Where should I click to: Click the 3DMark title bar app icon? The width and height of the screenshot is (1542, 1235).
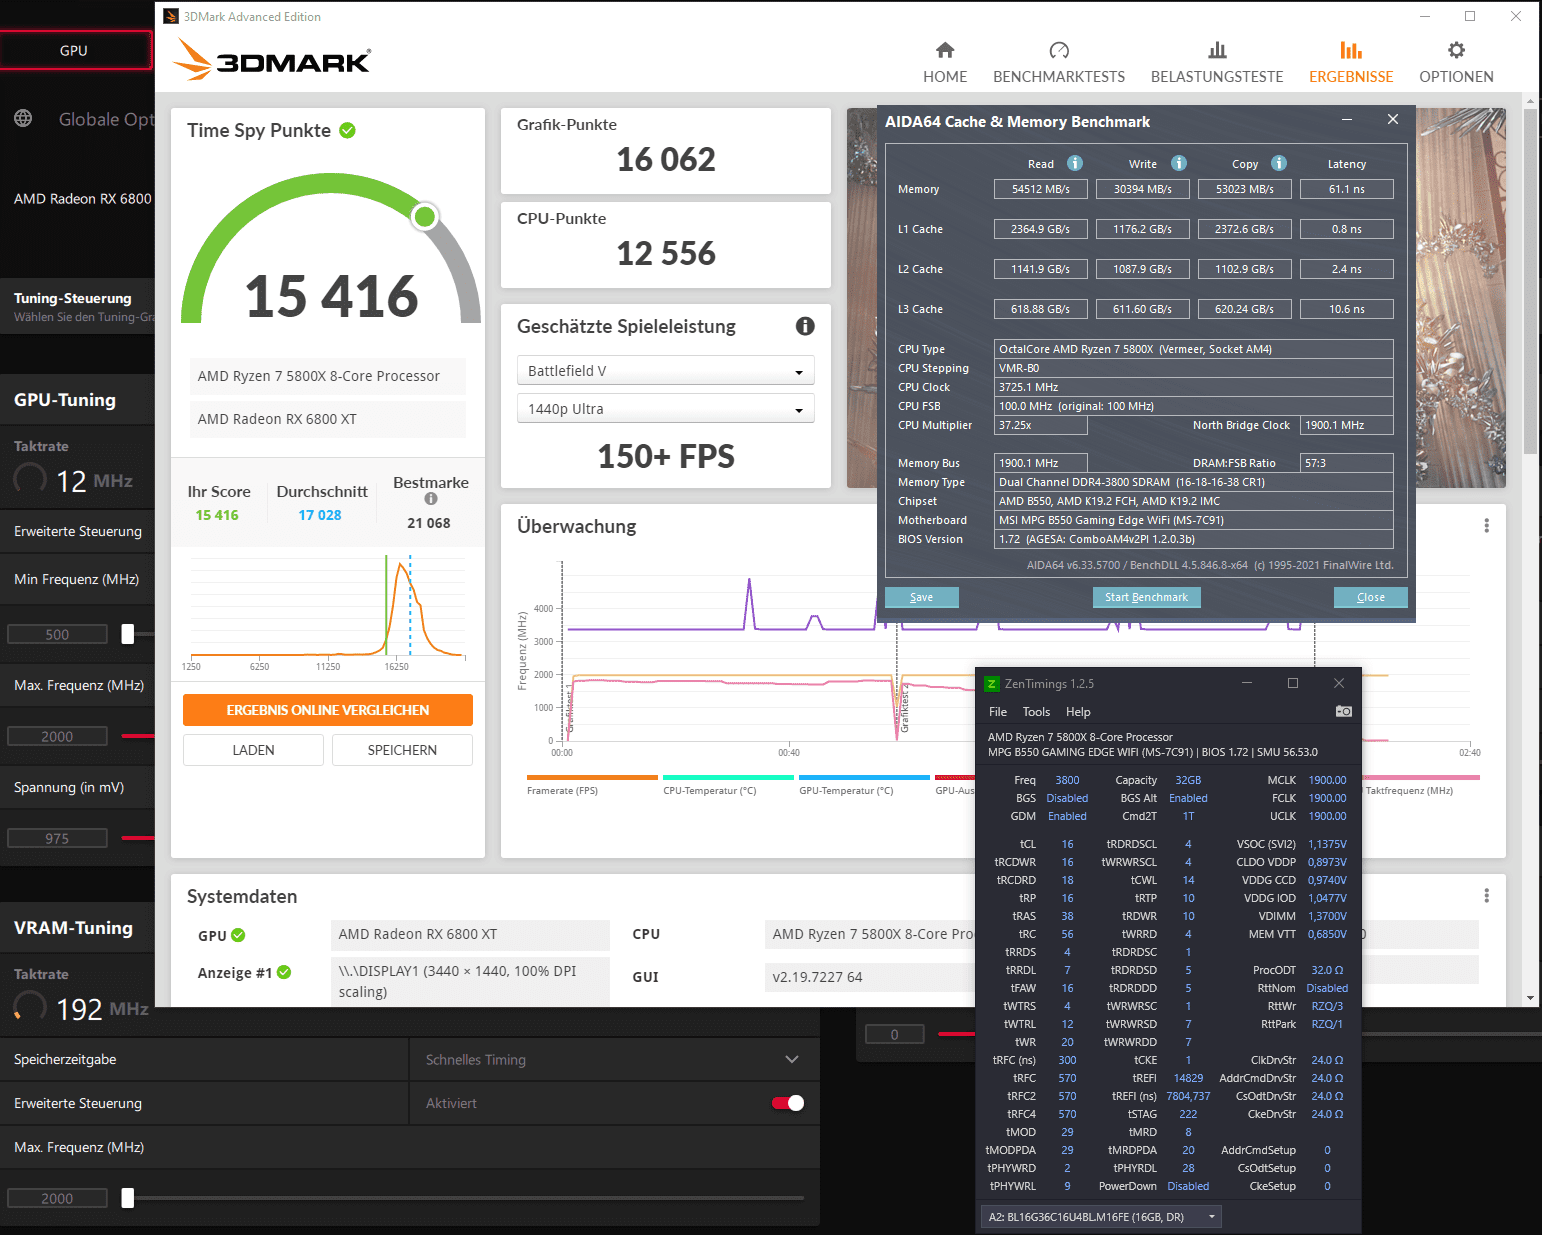pyautogui.click(x=171, y=16)
